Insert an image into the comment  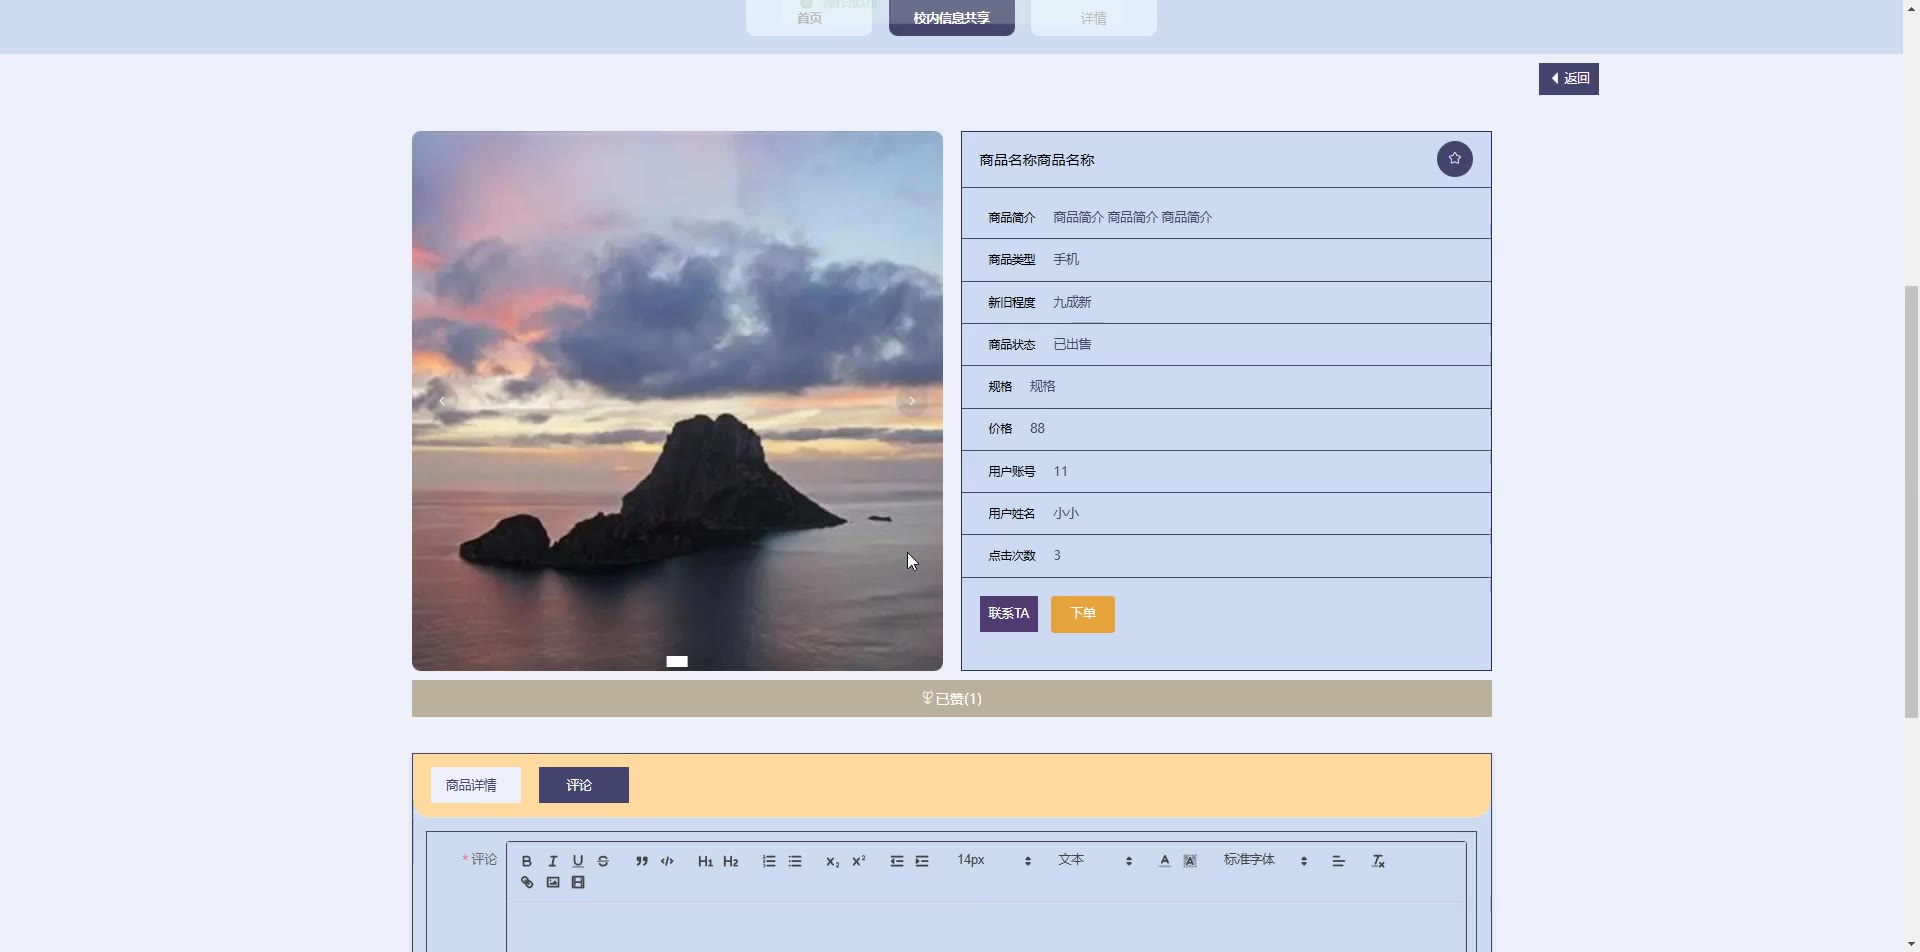[x=553, y=883]
